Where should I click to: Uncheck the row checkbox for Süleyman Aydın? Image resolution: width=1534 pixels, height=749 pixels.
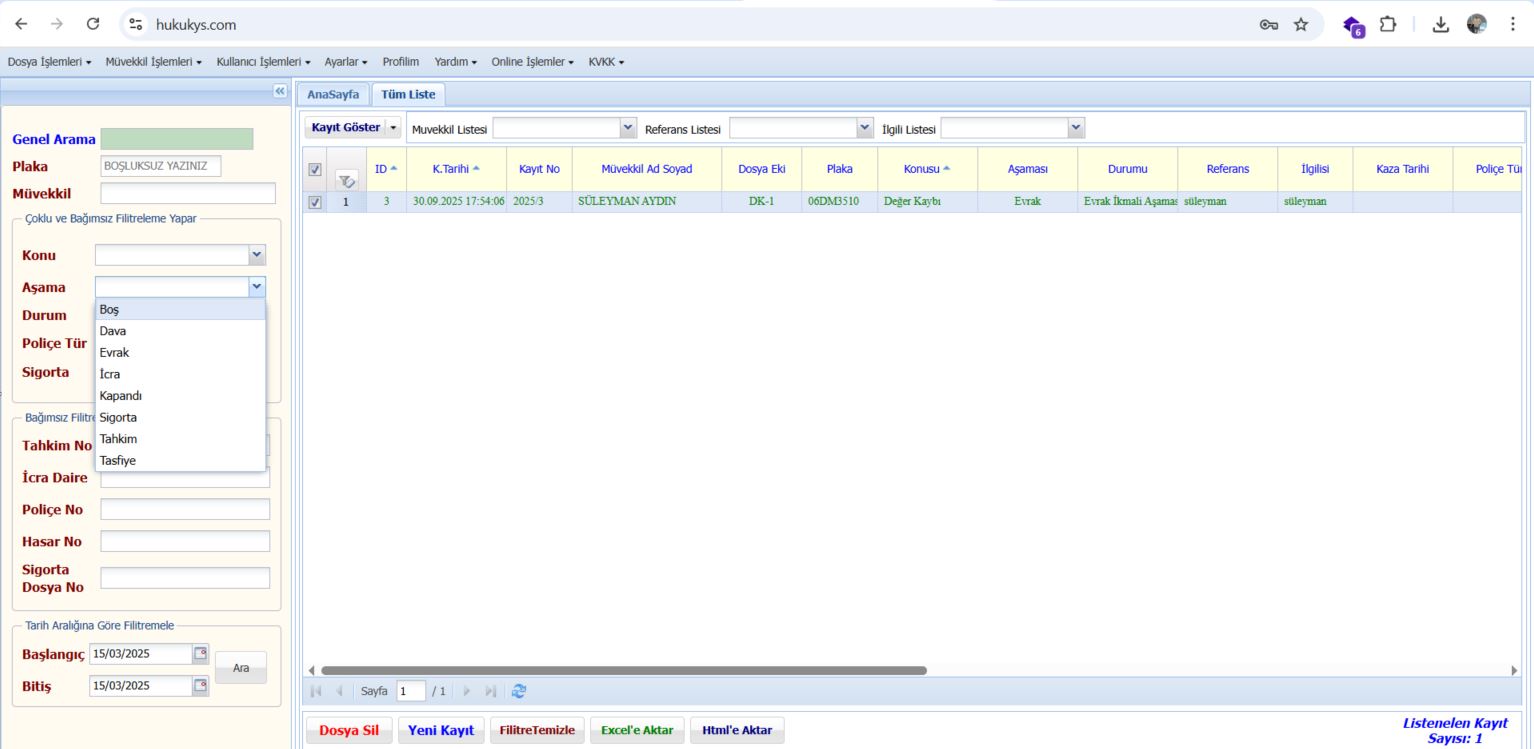[315, 202]
